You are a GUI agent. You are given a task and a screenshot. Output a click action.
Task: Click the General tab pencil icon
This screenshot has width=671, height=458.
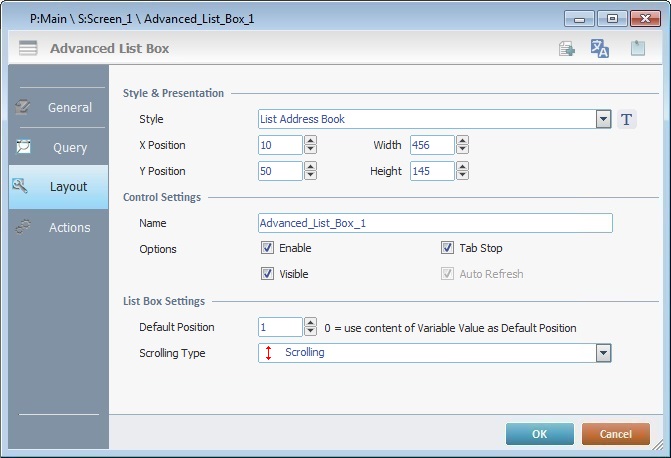coord(24,107)
